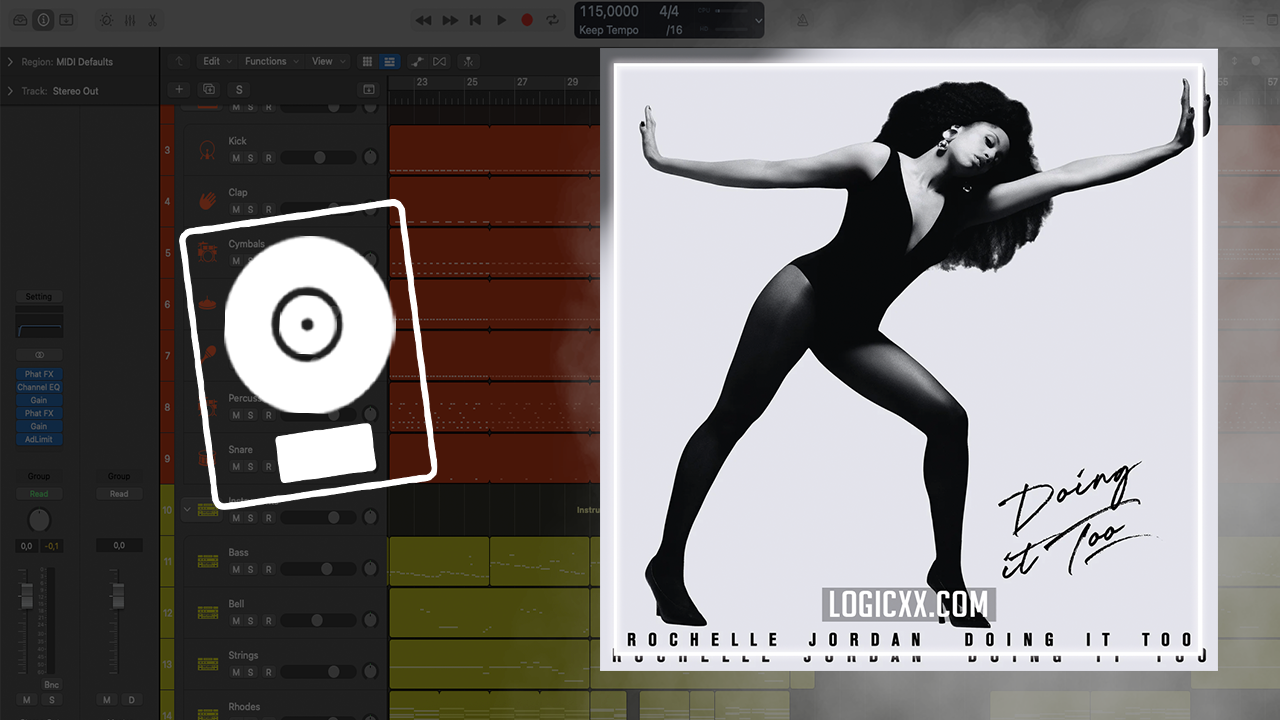The height and width of the screenshot is (720, 1280).
Task: Click the Bass instrument keyboard icon
Action: (208, 562)
